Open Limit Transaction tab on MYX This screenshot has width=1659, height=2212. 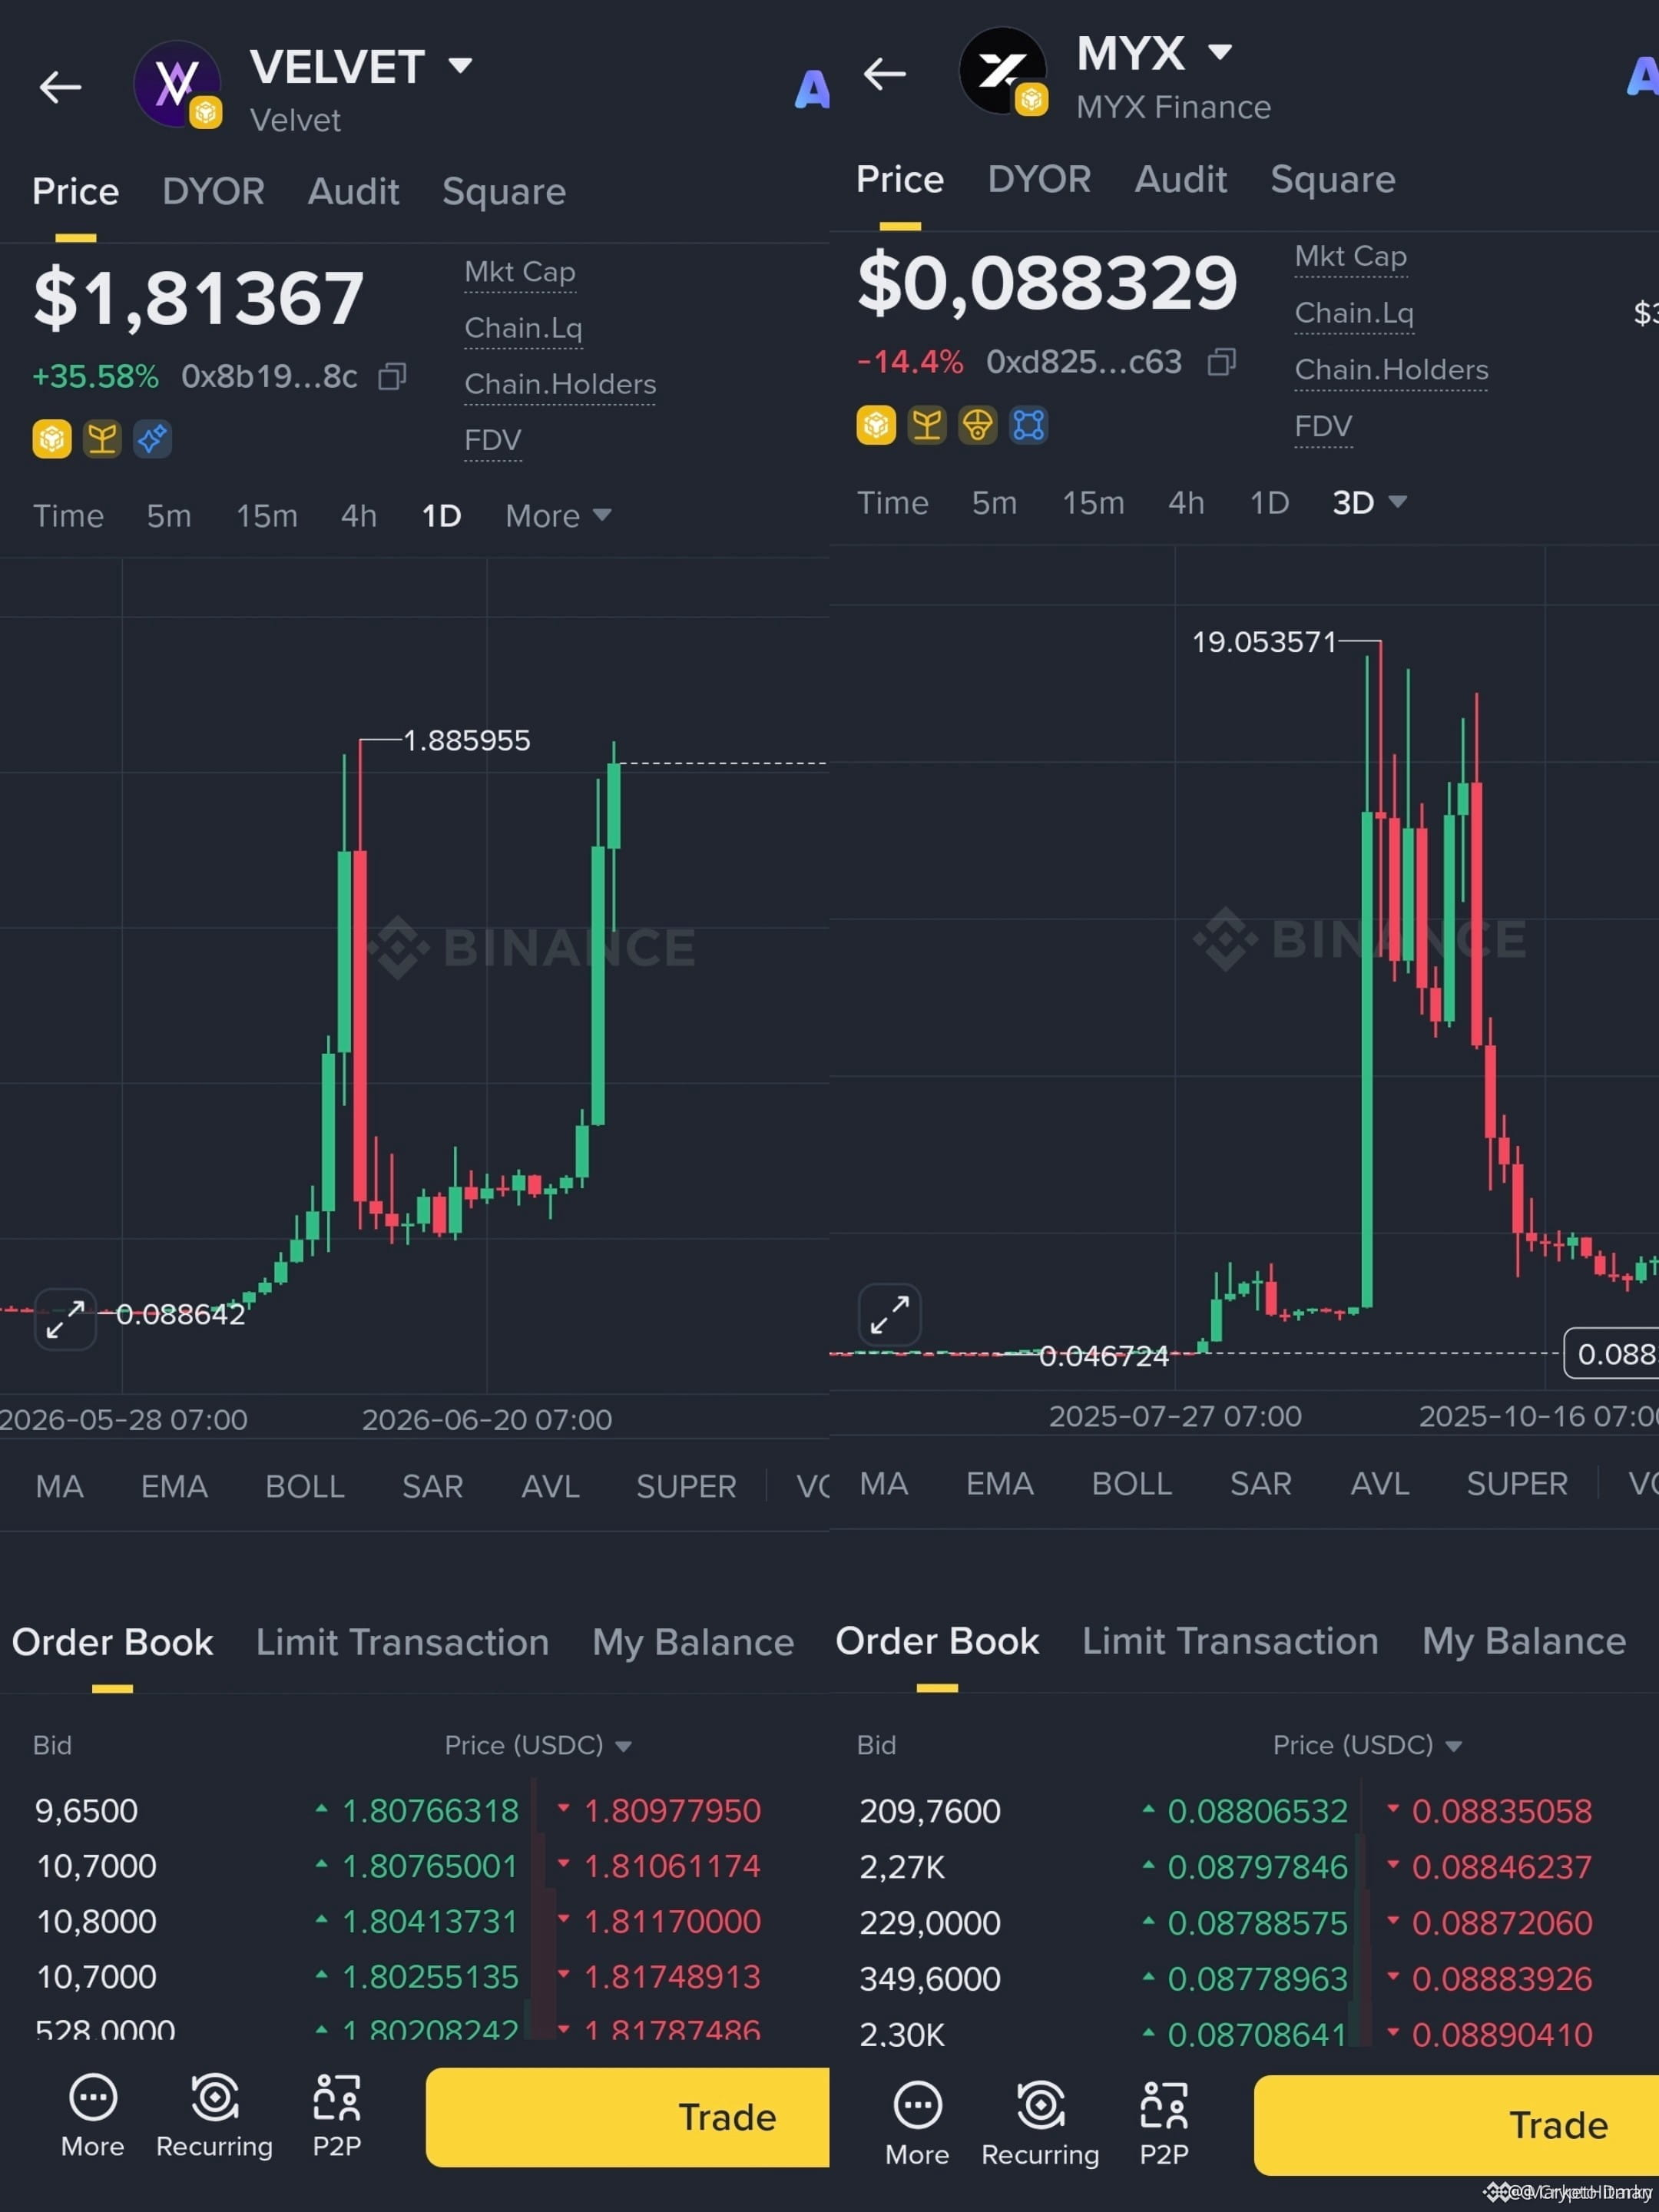click(x=1230, y=1641)
